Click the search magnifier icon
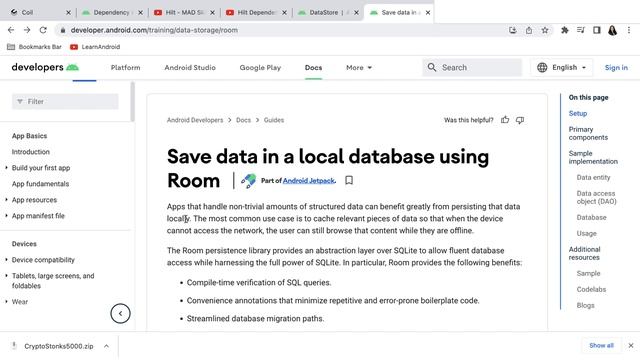This screenshot has height=360, width=640. click(x=432, y=67)
